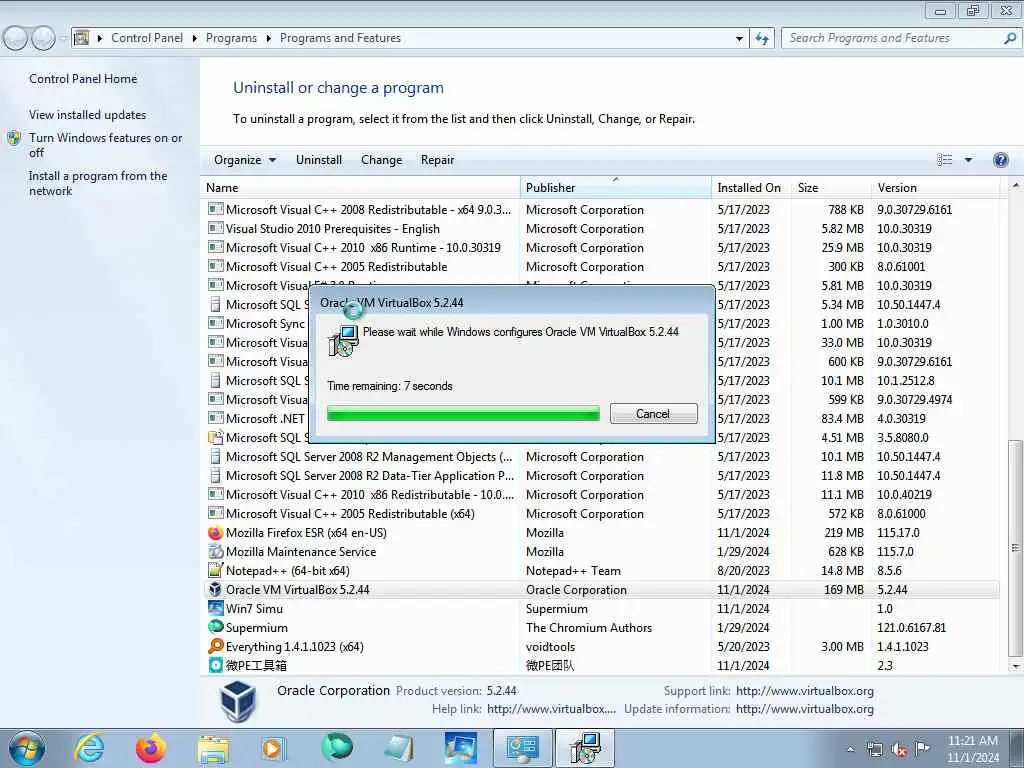Open Turn Windows features on or off

tap(105, 145)
